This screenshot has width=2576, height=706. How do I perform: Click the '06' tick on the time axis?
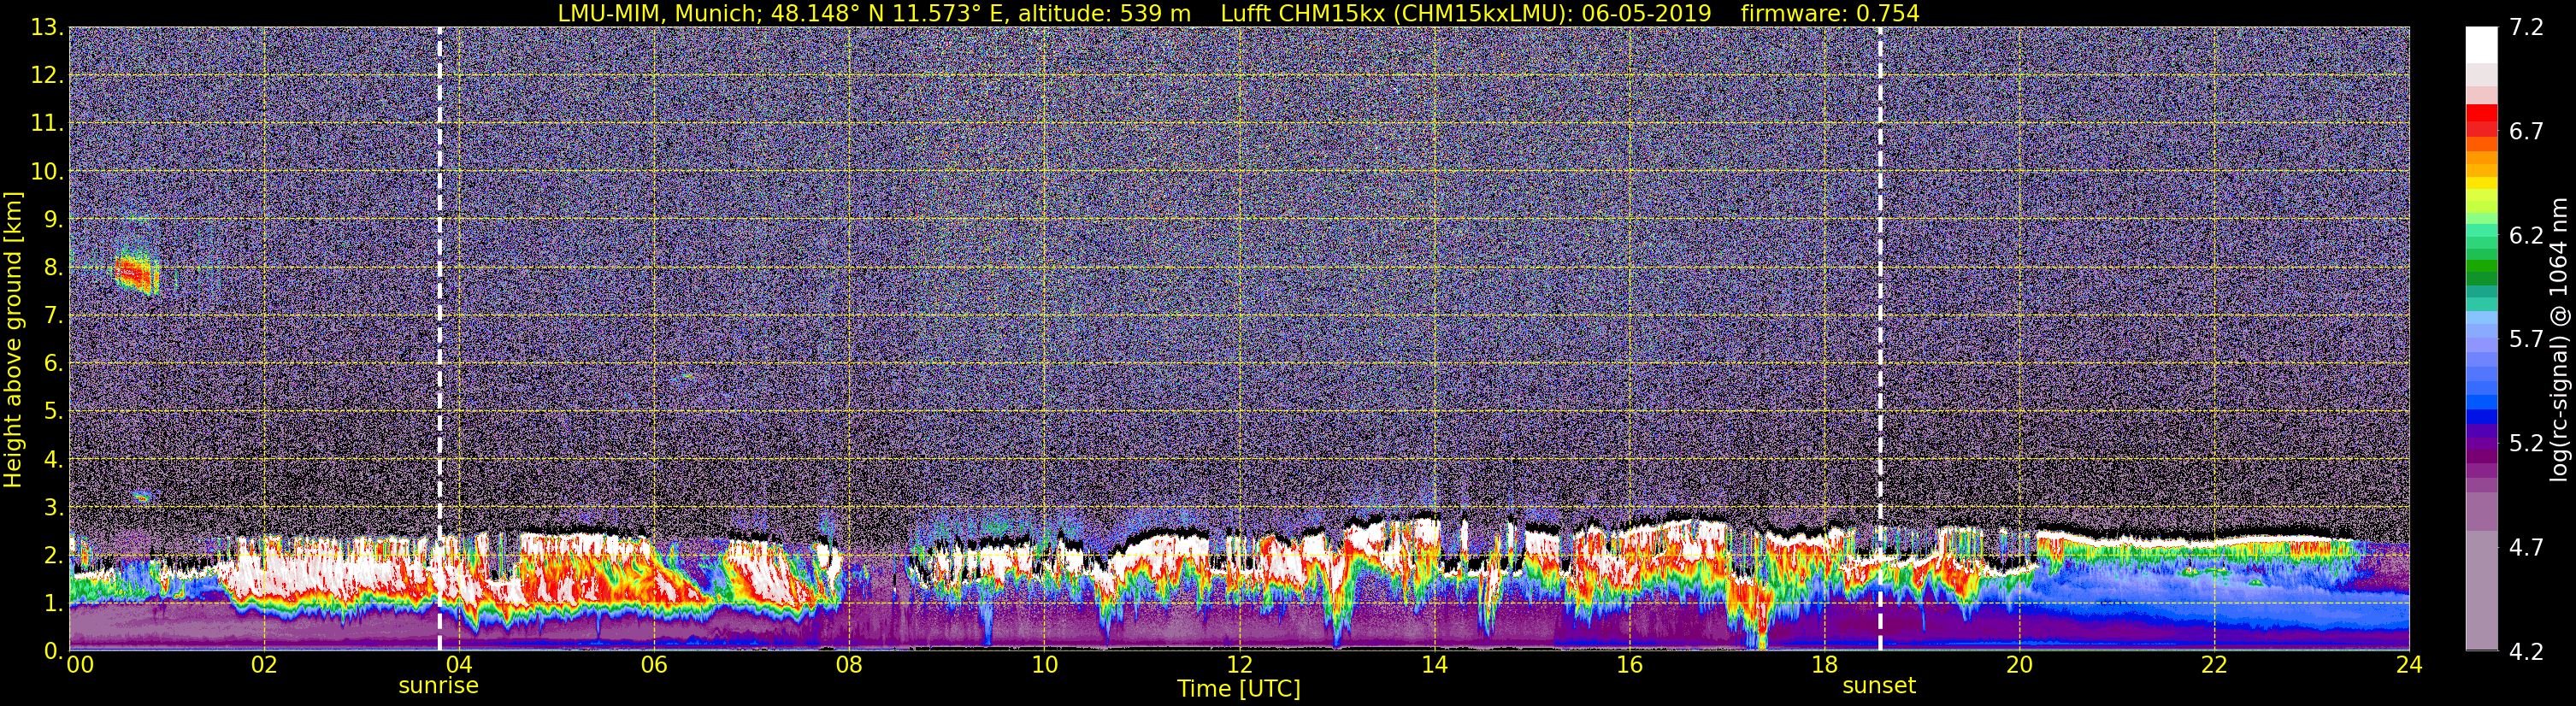(x=654, y=665)
